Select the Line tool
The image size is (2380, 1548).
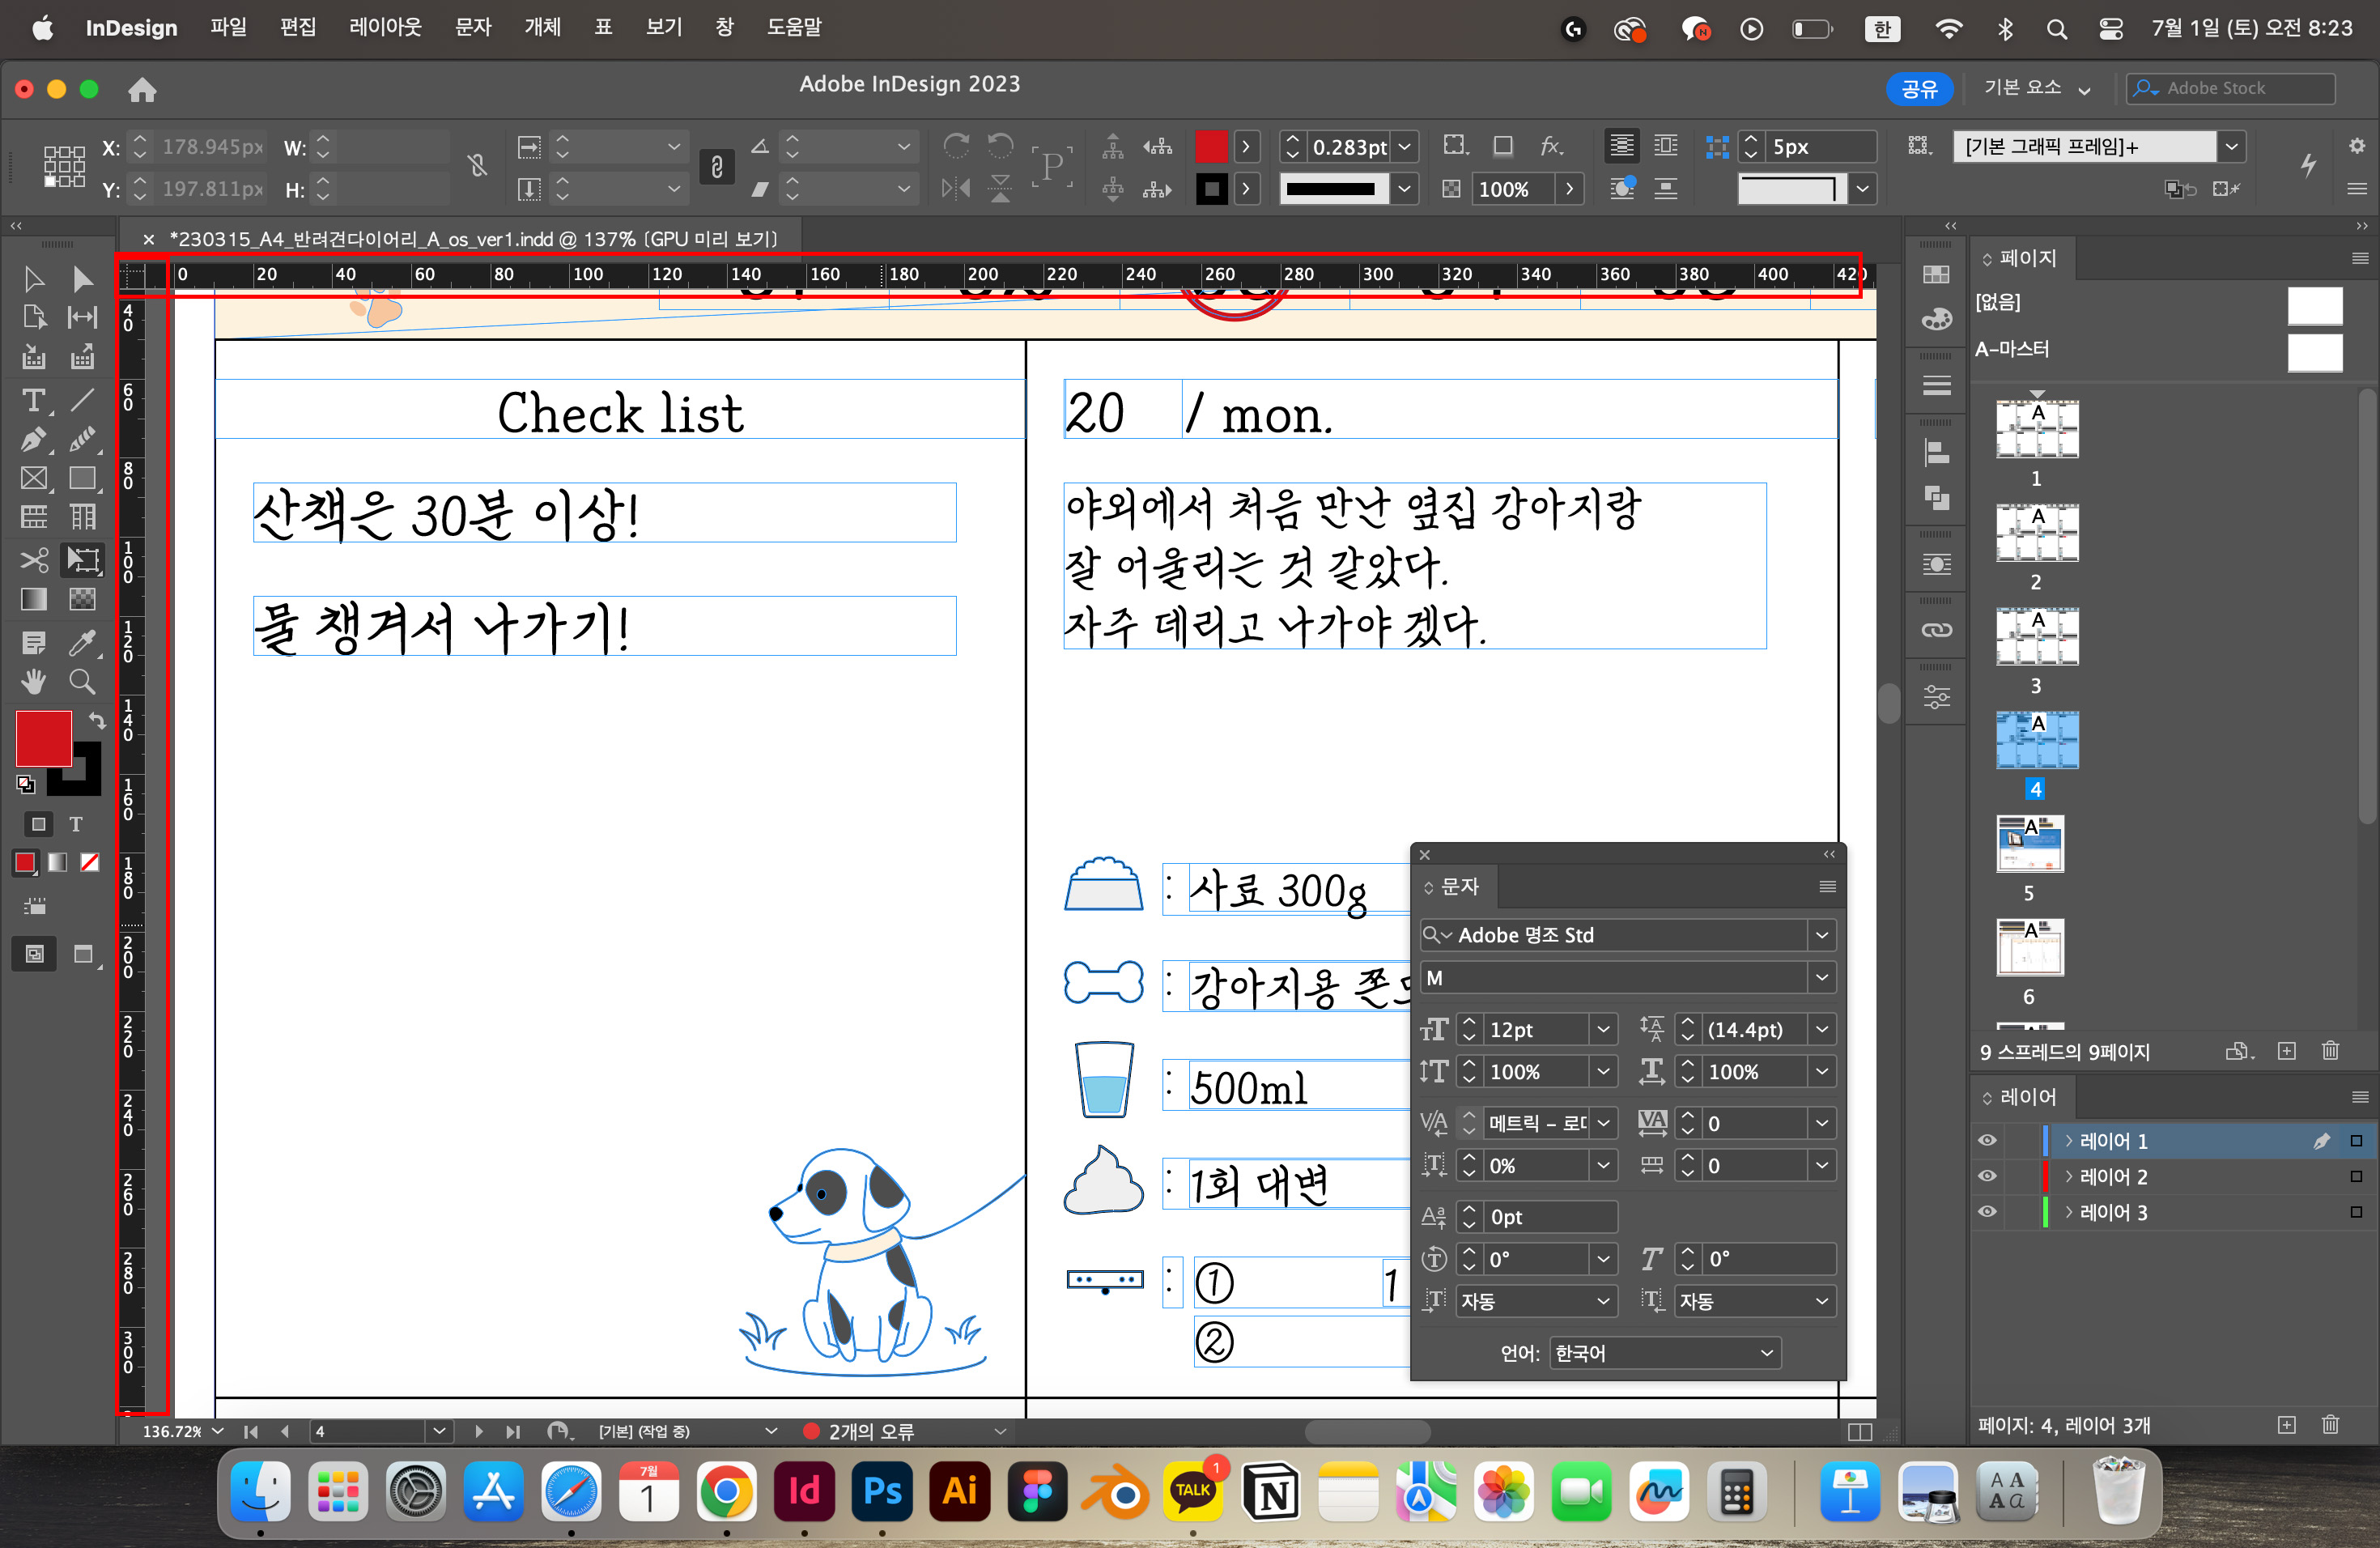[82, 400]
